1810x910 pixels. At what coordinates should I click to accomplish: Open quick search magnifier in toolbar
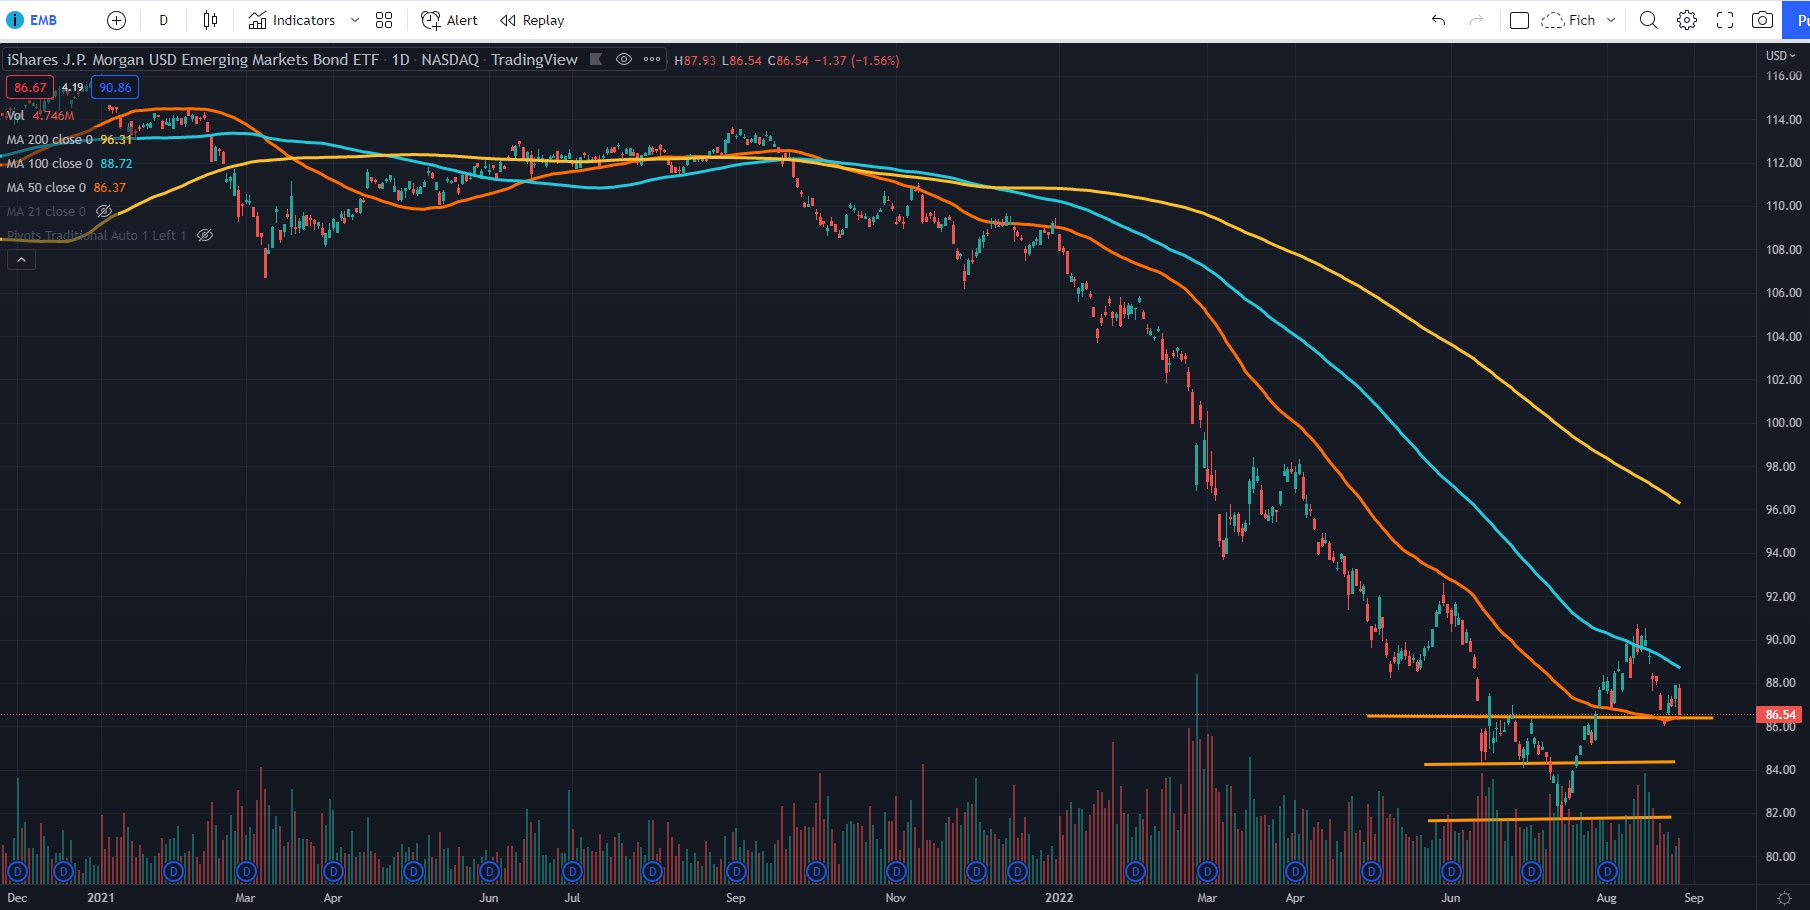pyautogui.click(x=1649, y=20)
